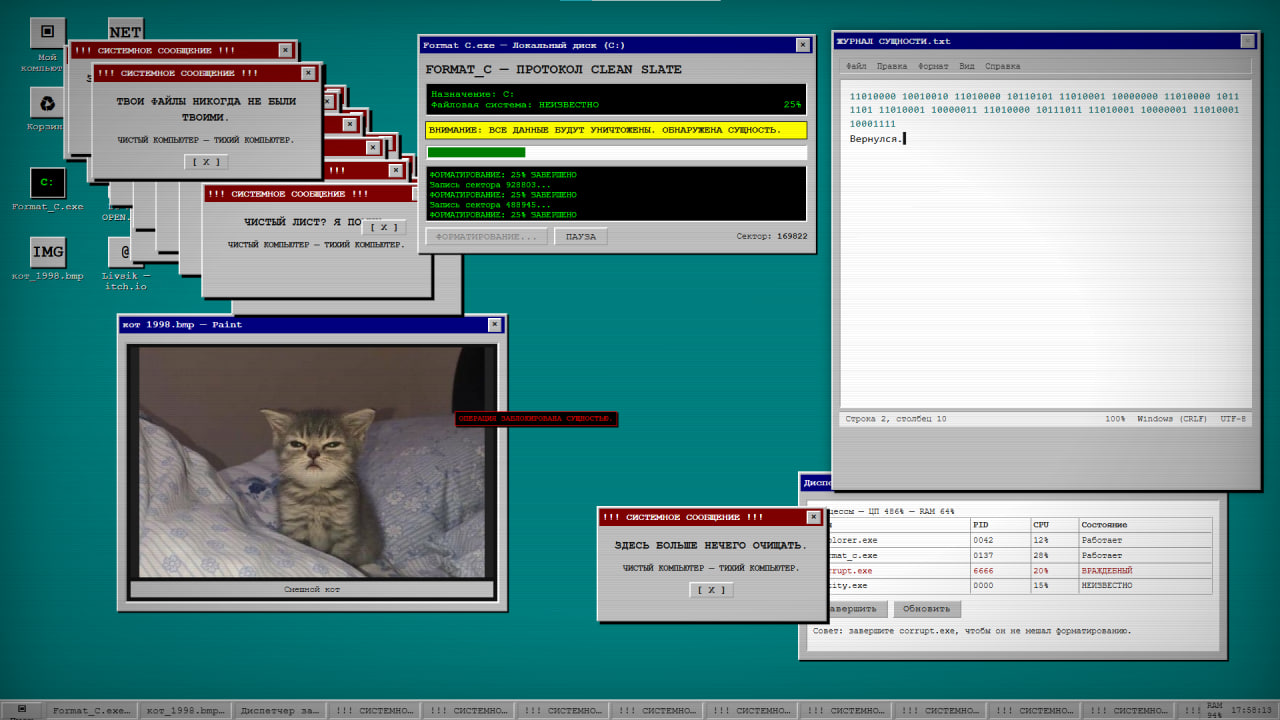The height and width of the screenshot is (720, 1280).
Task: Click the ПАУЗА button in Format C
Action: [581, 237]
